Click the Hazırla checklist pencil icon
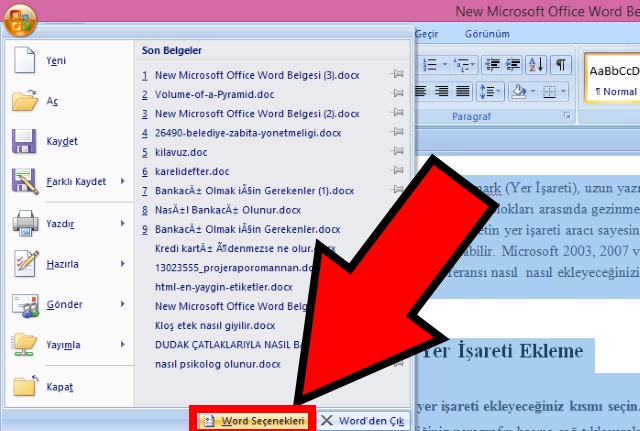The image size is (640, 431). (26, 264)
